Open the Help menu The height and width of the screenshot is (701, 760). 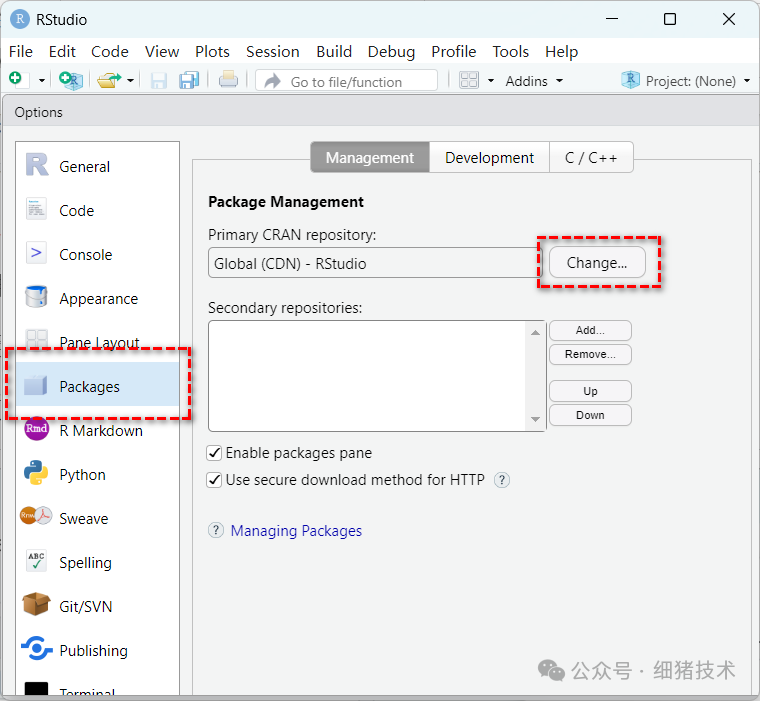561,51
